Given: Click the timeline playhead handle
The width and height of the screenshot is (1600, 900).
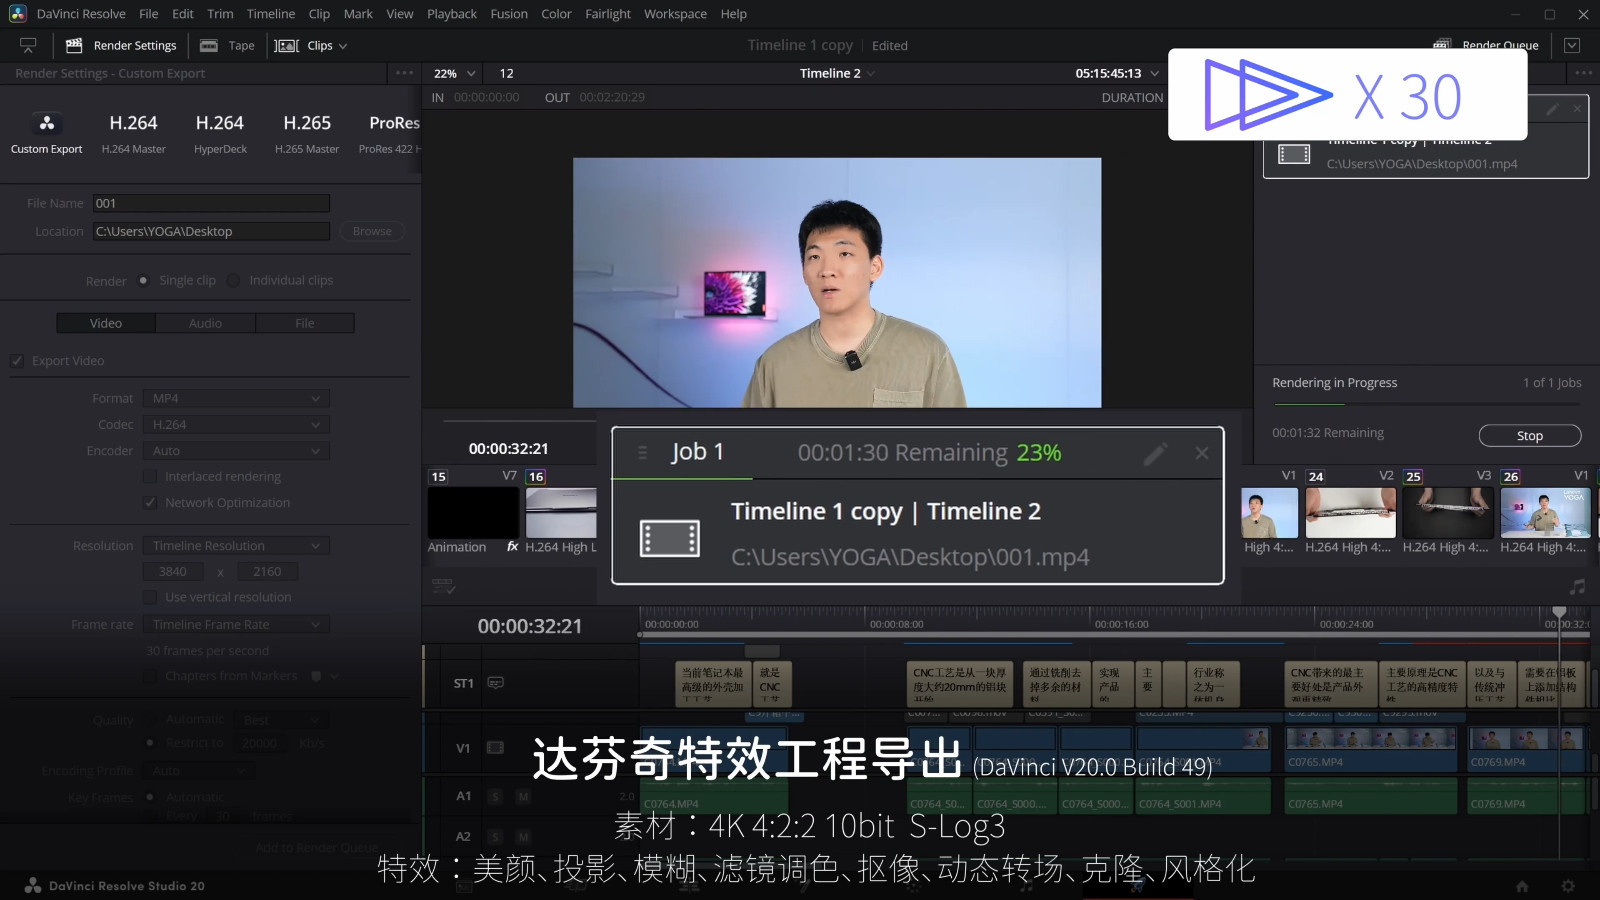Looking at the screenshot, I should (x=1559, y=612).
